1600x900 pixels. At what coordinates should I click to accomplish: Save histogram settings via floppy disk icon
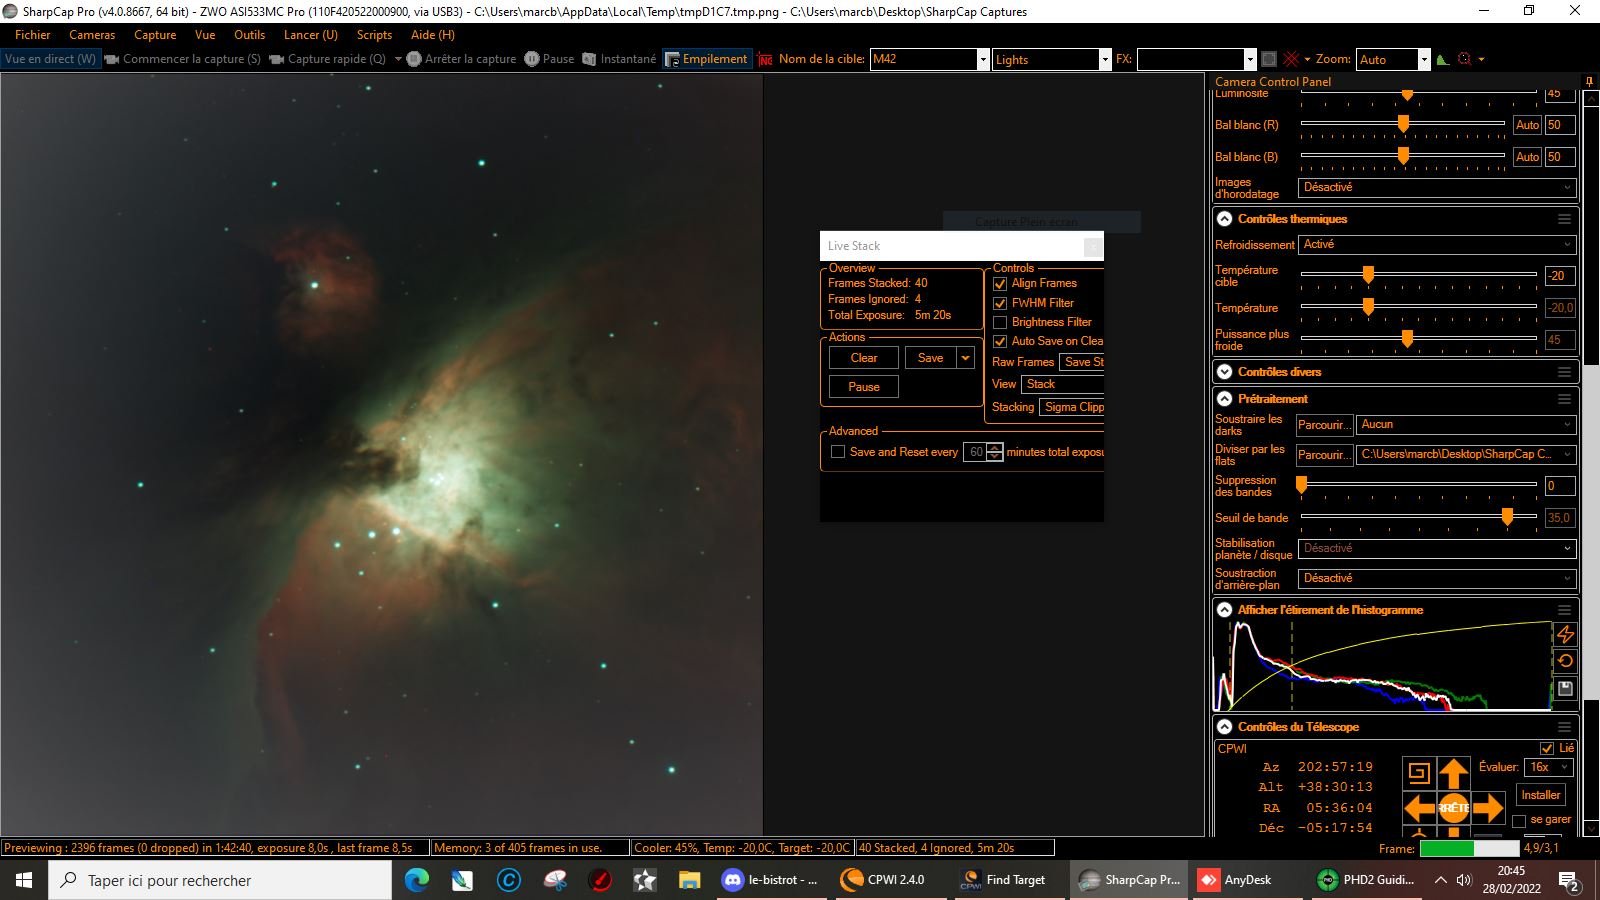coord(1565,688)
